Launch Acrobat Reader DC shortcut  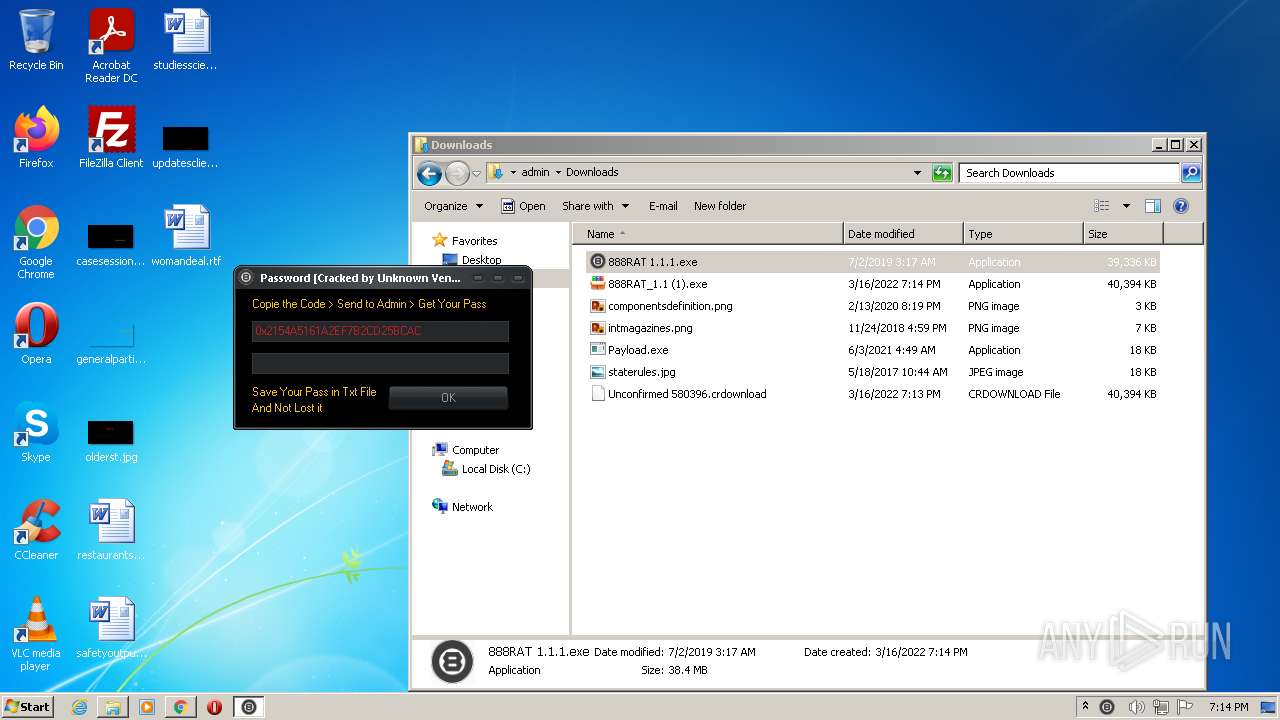(111, 46)
